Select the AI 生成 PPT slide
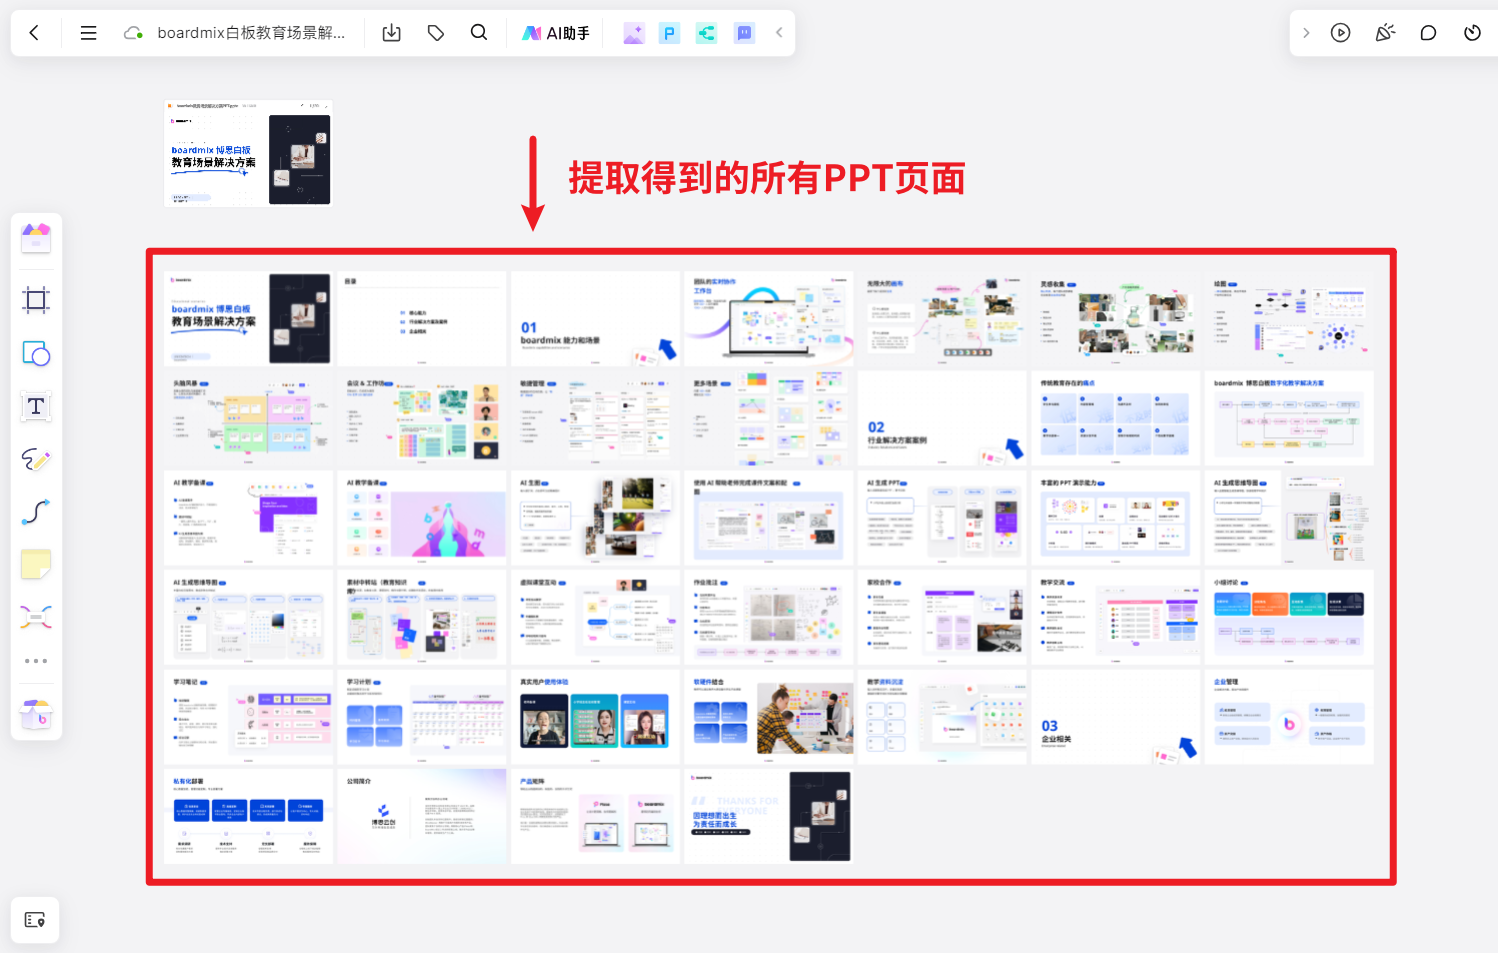 [943, 518]
